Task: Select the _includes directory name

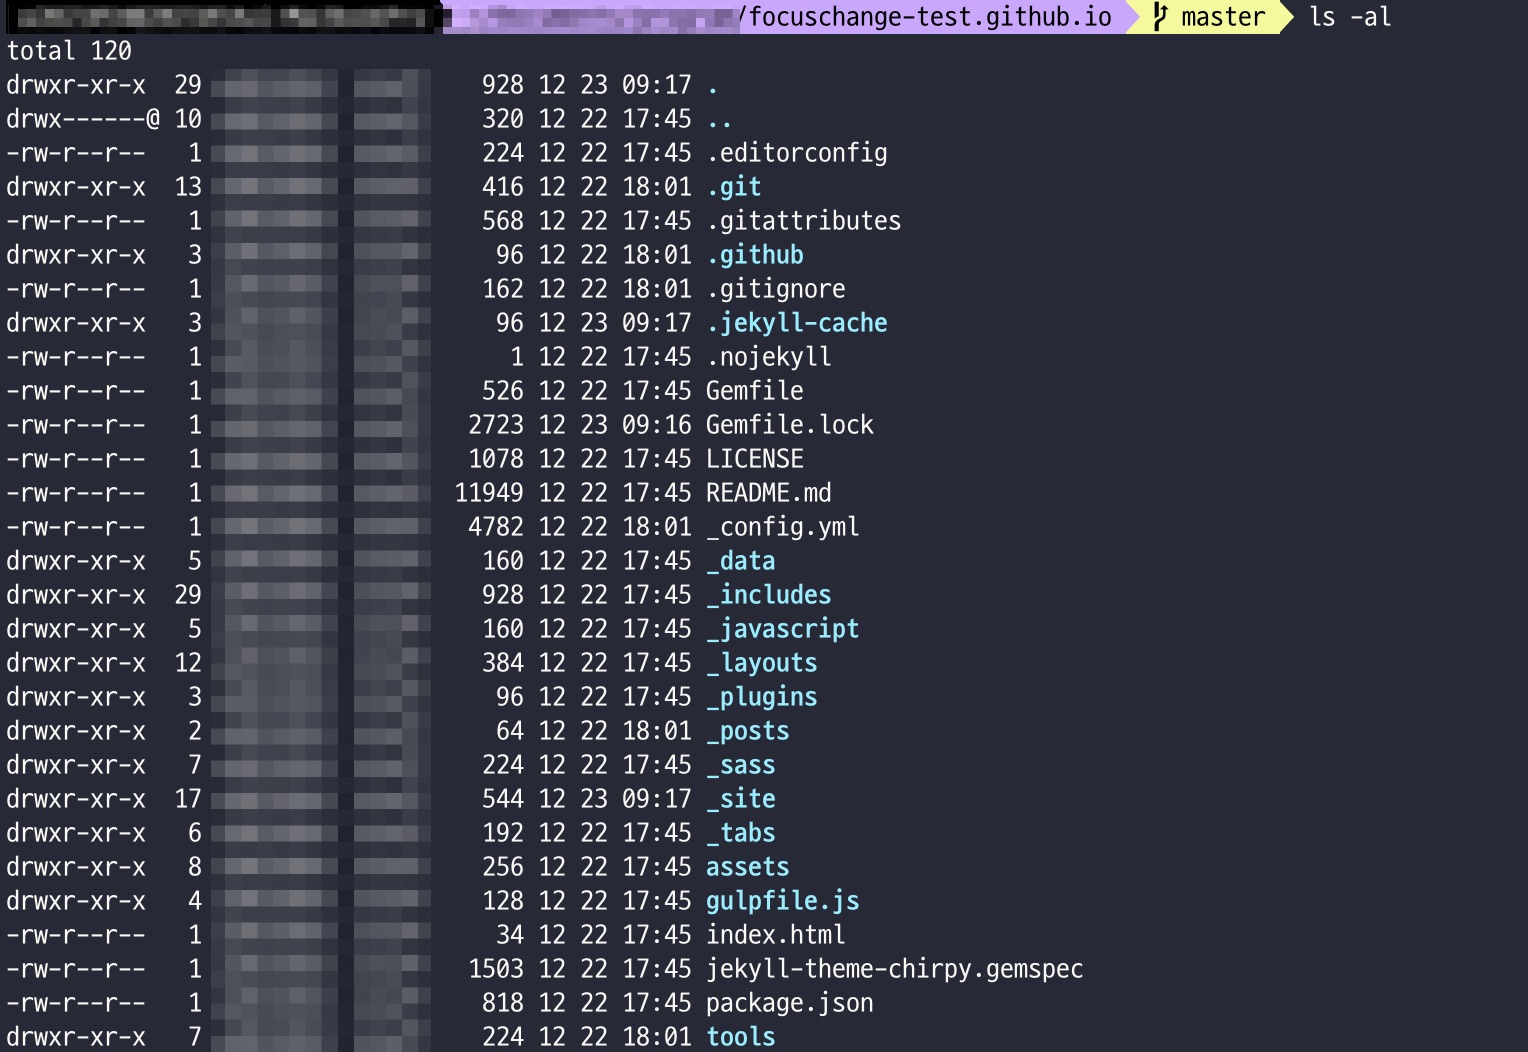Action: pos(768,595)
